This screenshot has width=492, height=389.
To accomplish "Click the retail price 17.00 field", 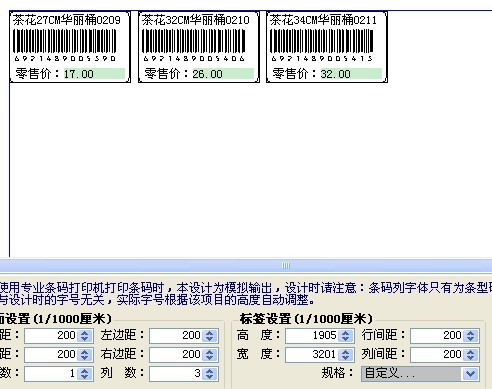I will 94,74.
